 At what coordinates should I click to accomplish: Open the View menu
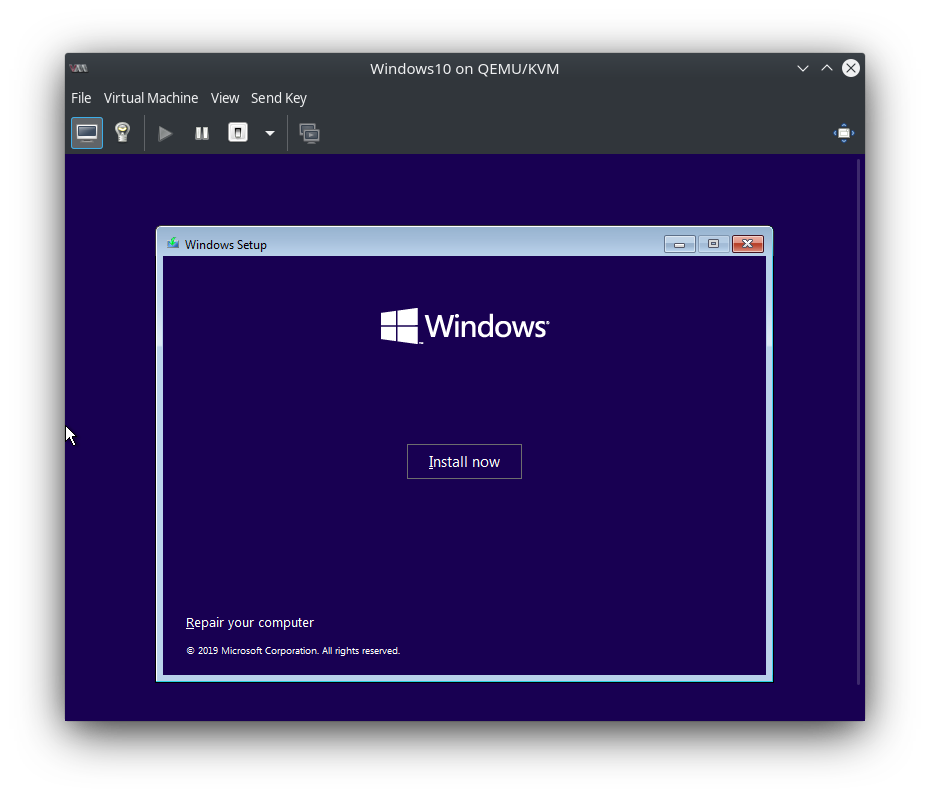225,98
